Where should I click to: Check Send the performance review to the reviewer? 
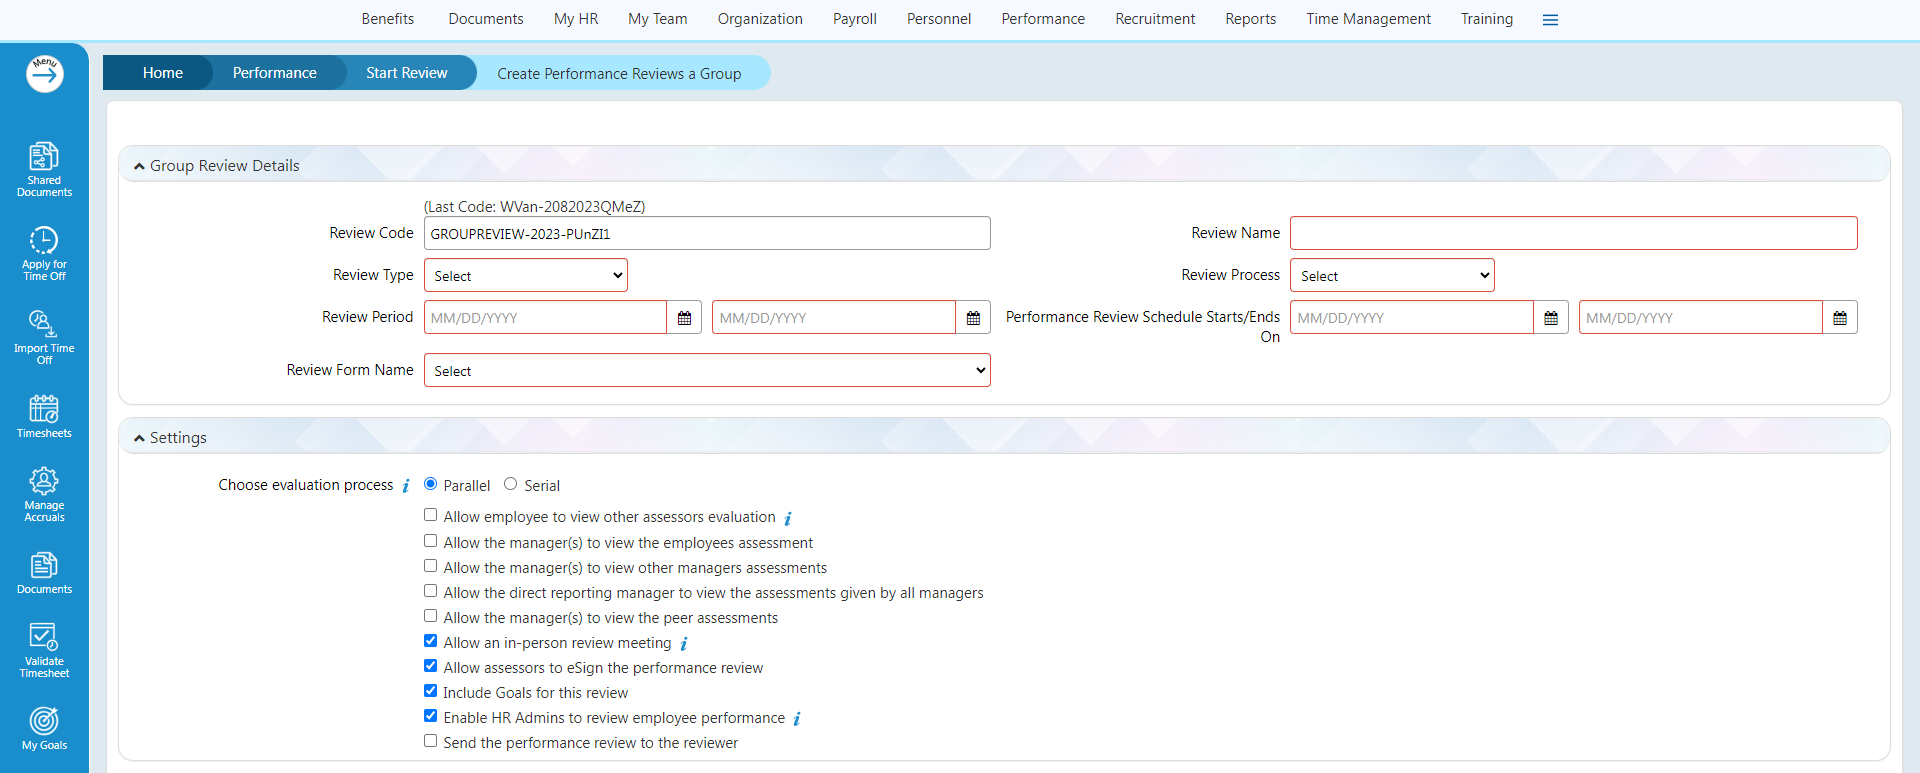[430, 741]
